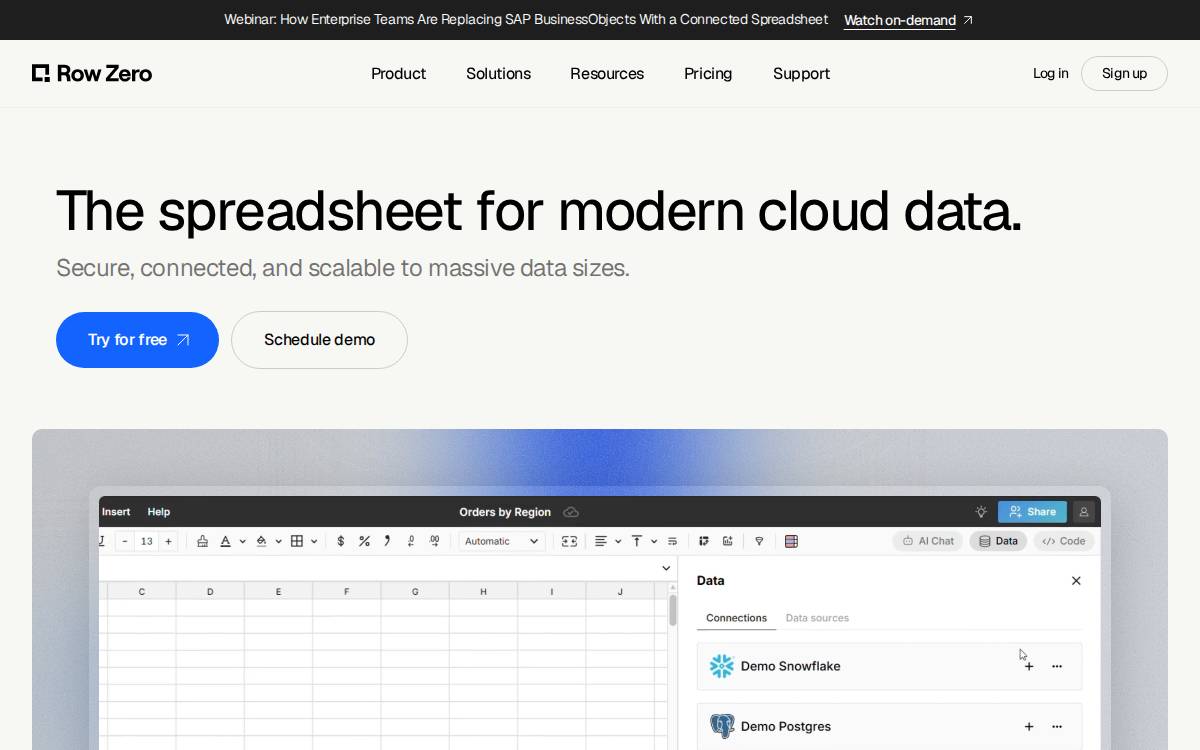
Task: Add Demo Snowflake with plus icon
Action: click(1029, 666)
